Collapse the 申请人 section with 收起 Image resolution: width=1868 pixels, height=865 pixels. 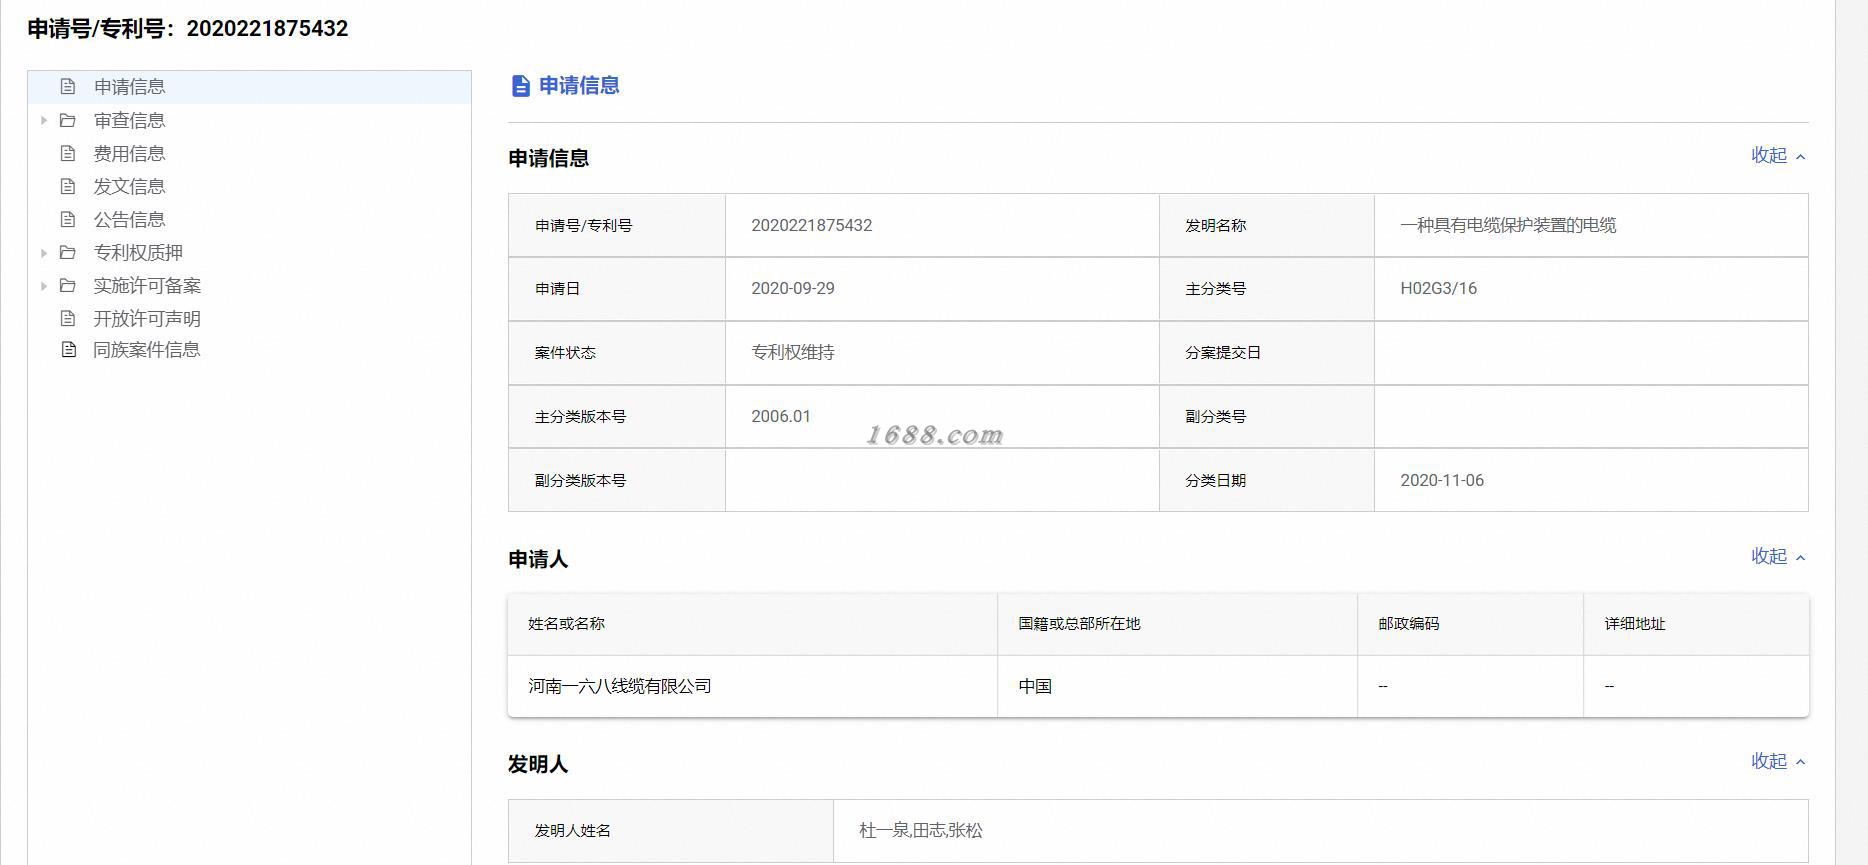click(x=1778, y=556)
